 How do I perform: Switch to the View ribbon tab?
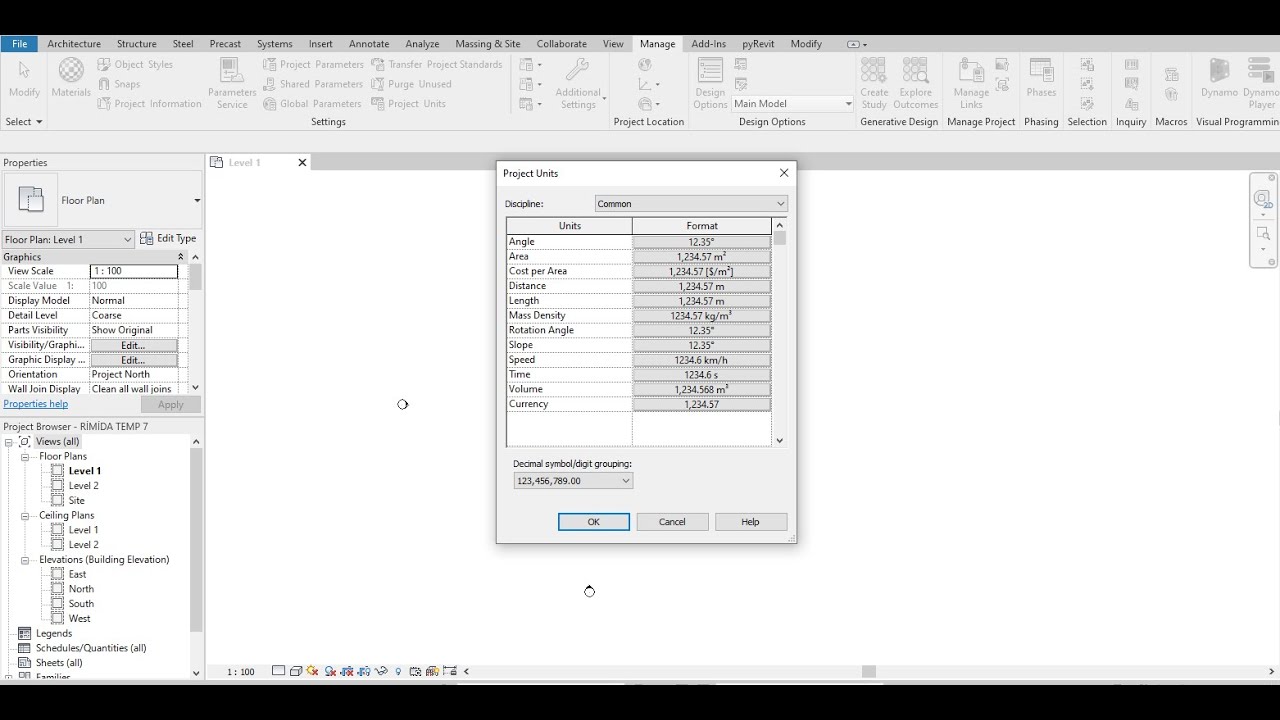[x=613, y=44]
